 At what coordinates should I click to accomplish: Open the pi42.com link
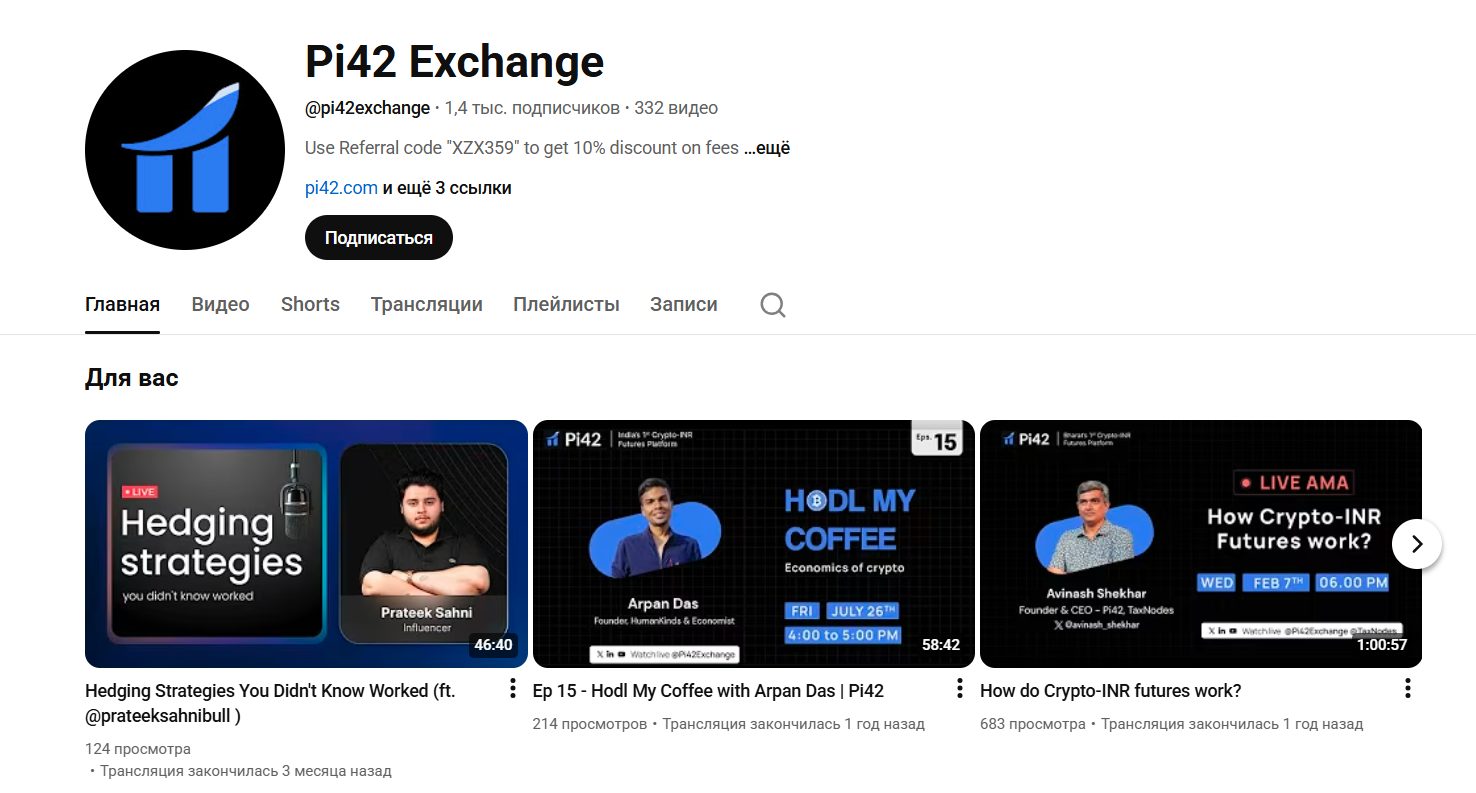point(341,188)
